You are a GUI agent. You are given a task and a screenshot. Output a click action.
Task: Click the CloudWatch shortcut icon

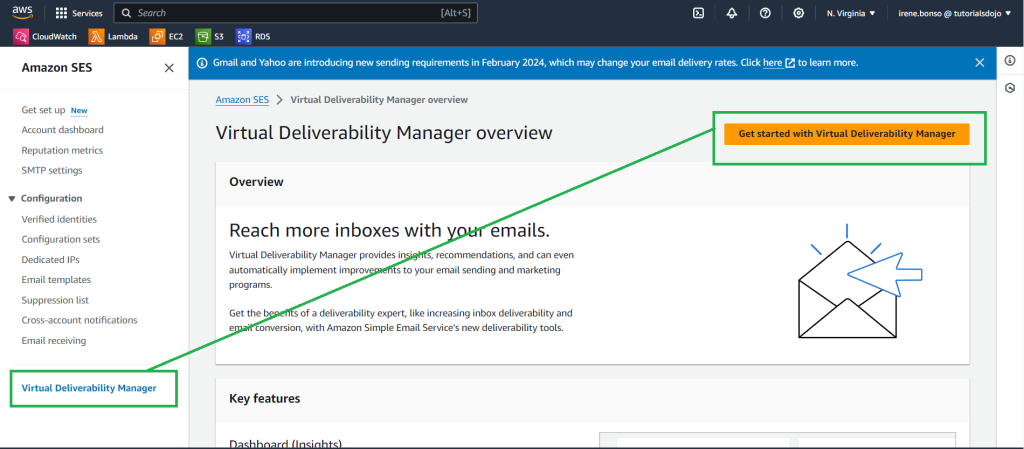point(20,37)
